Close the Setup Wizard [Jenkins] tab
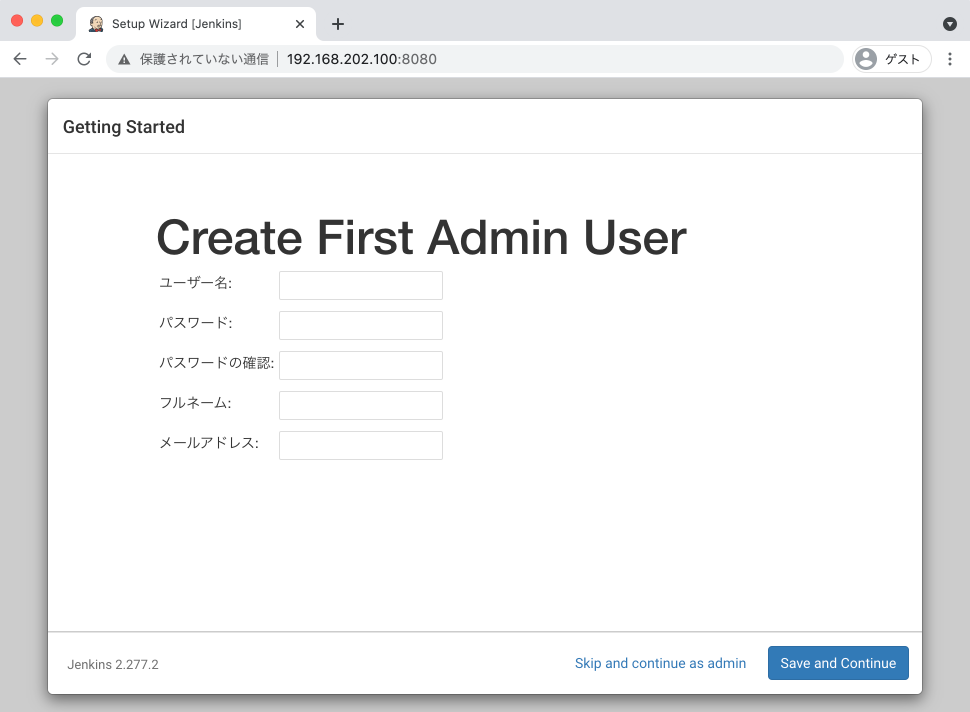Screen dimensions: 970x712 (x=300, y=23)
